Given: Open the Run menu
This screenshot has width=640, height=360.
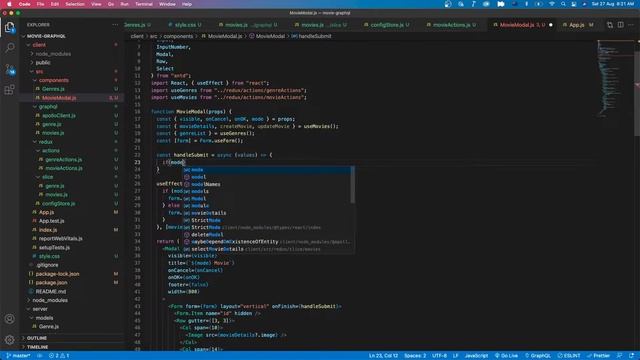Looking at the screenshot, I should coord(124,4).
